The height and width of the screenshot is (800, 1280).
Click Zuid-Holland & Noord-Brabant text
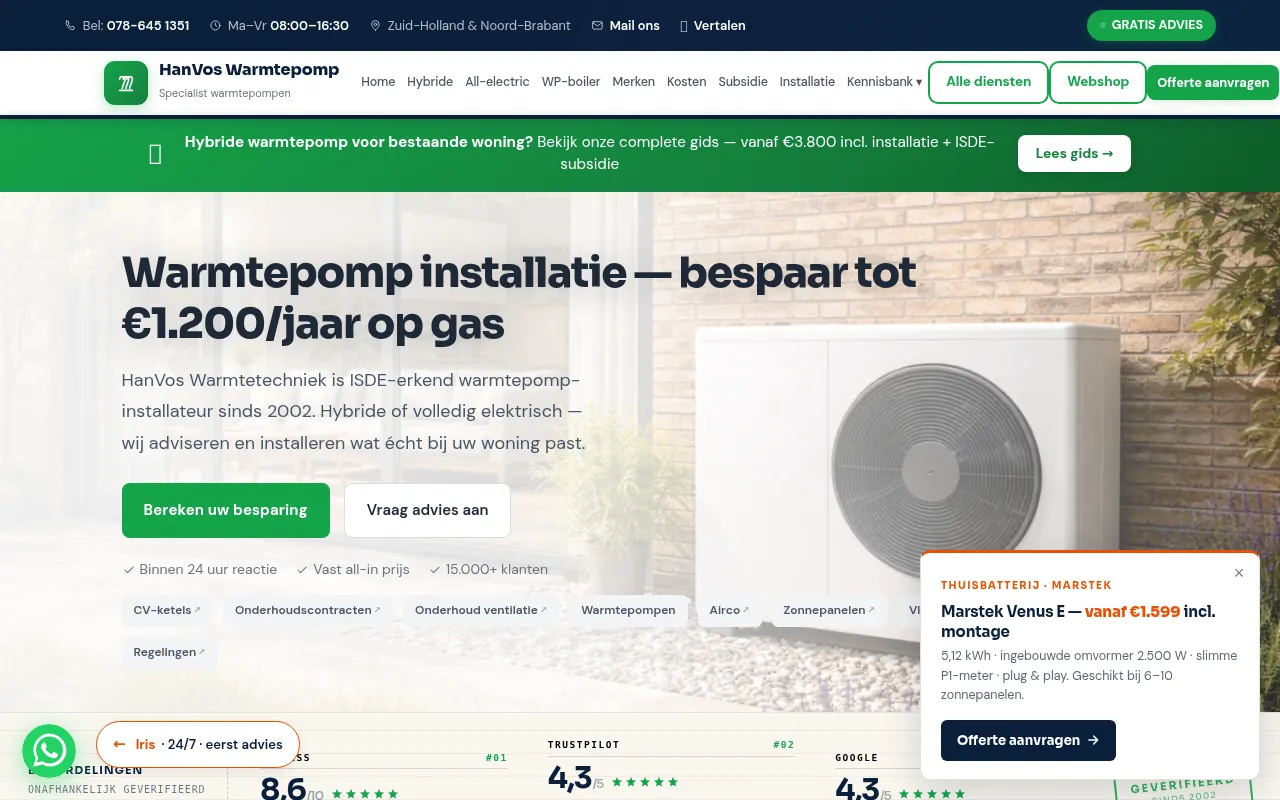(479, 26)
